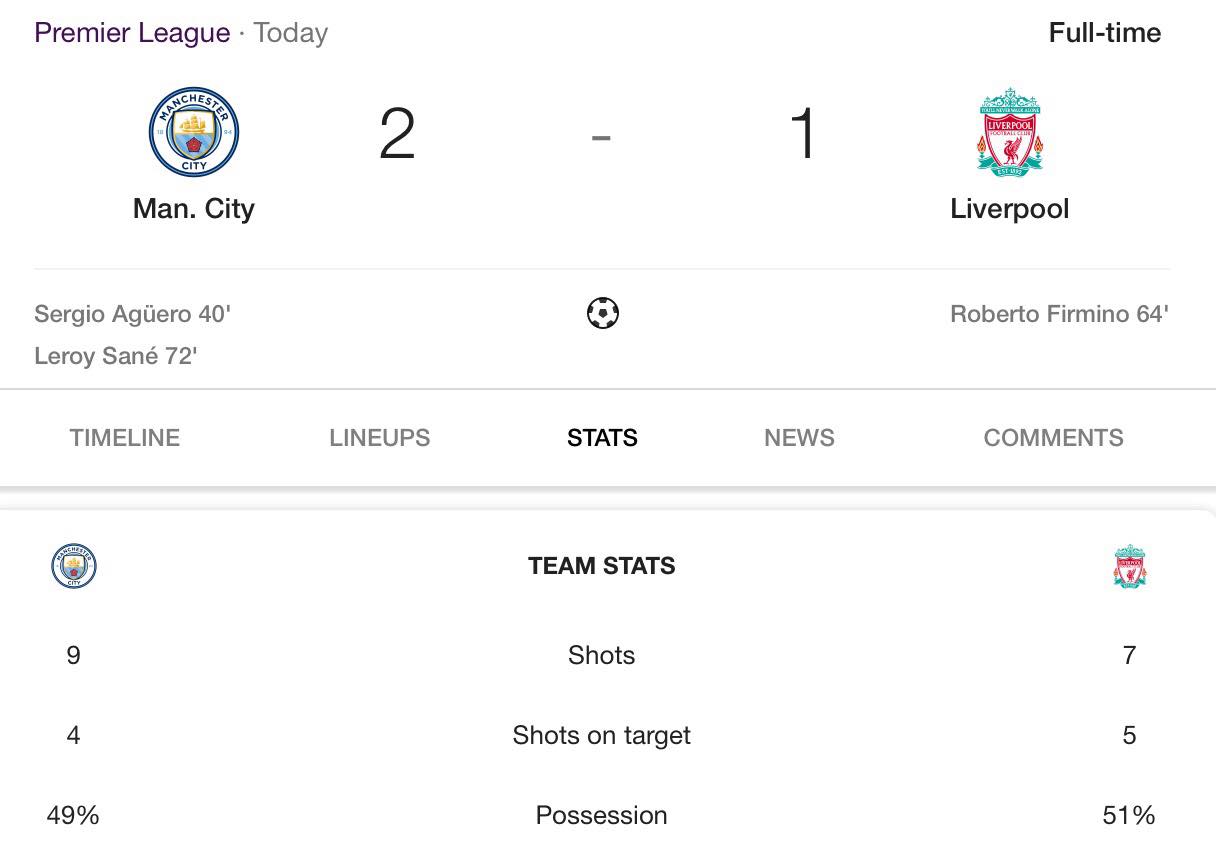Screen dimensions: 1216x863
Task: Click the Shots on target label
Action: 602,736
